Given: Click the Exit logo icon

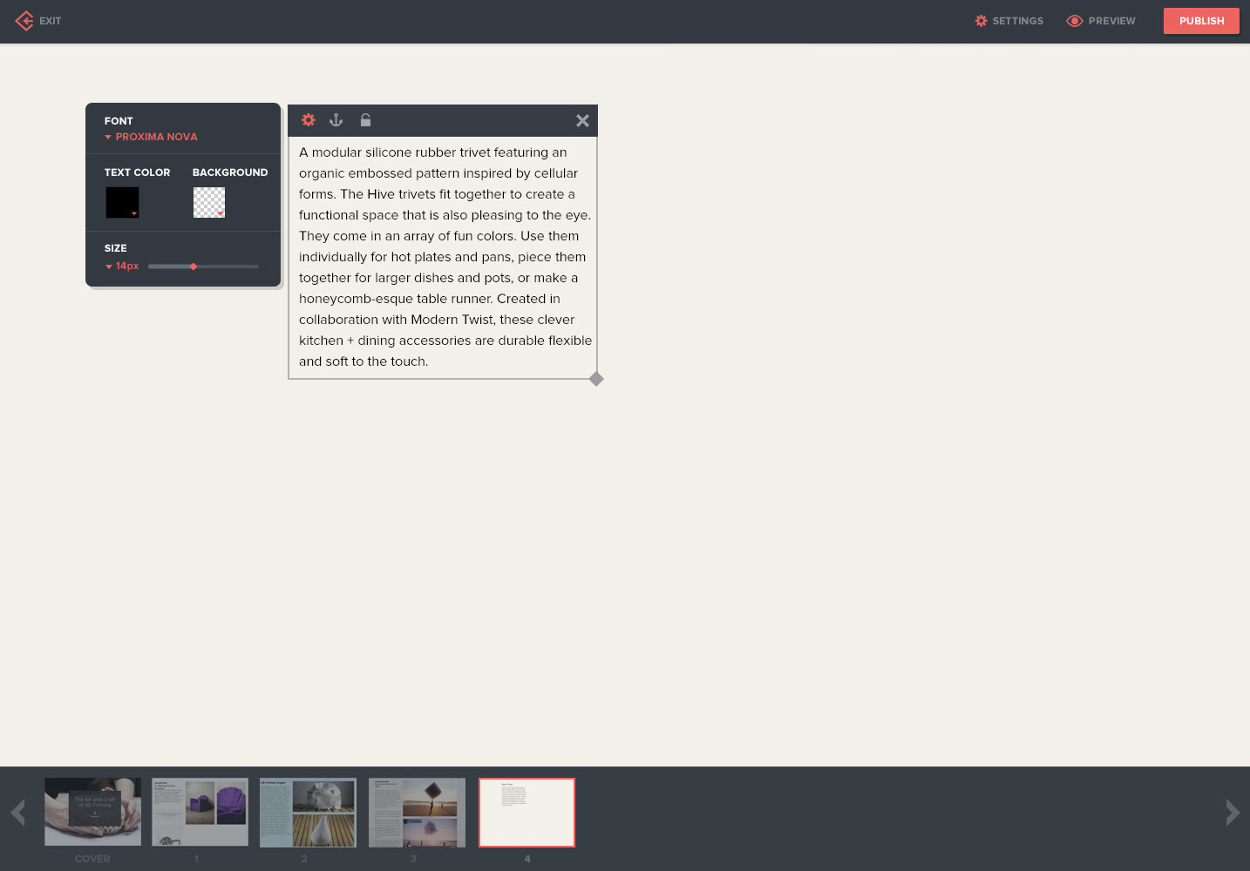Looking at the screenshot, I should [25, 21].
